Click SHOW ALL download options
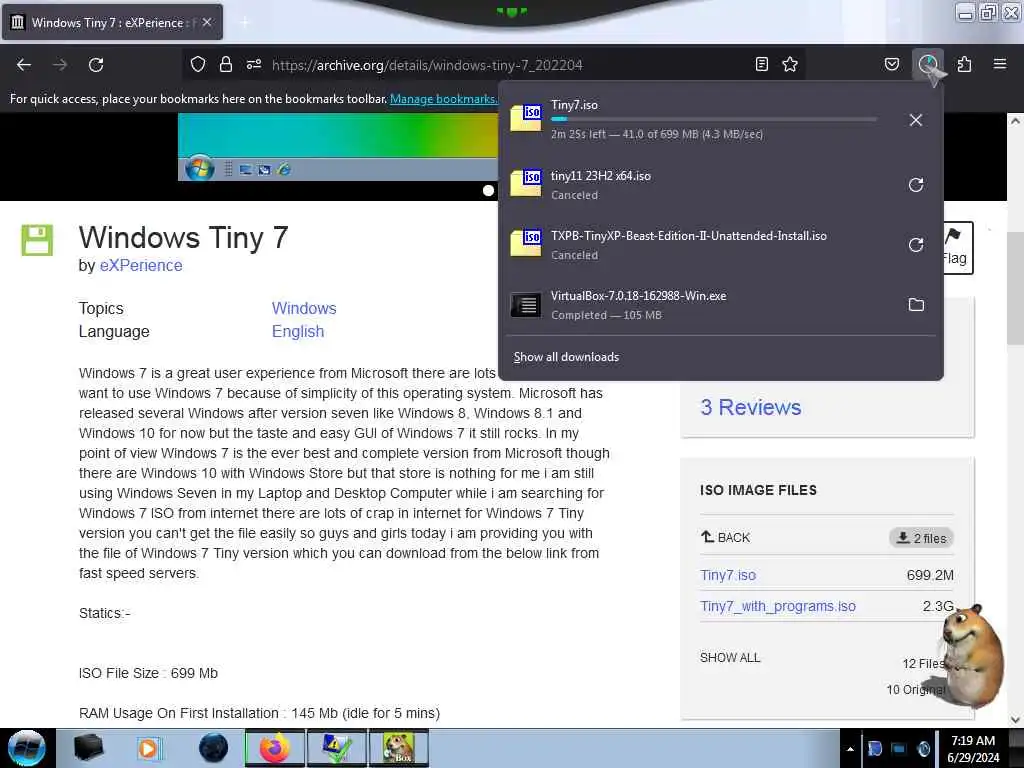Image resolution: width=1024 pixels, height=768 pixels. coord(729,658)
